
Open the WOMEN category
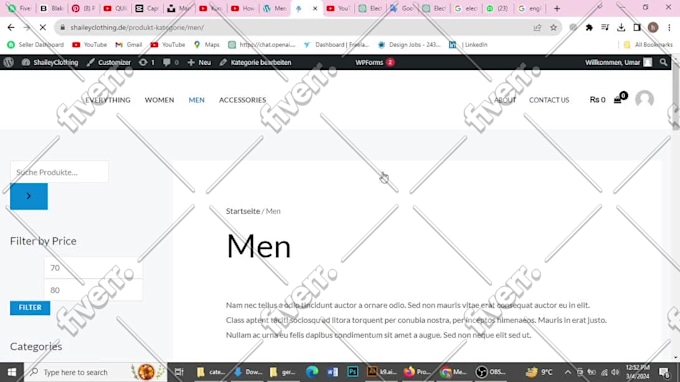[159, 100]
